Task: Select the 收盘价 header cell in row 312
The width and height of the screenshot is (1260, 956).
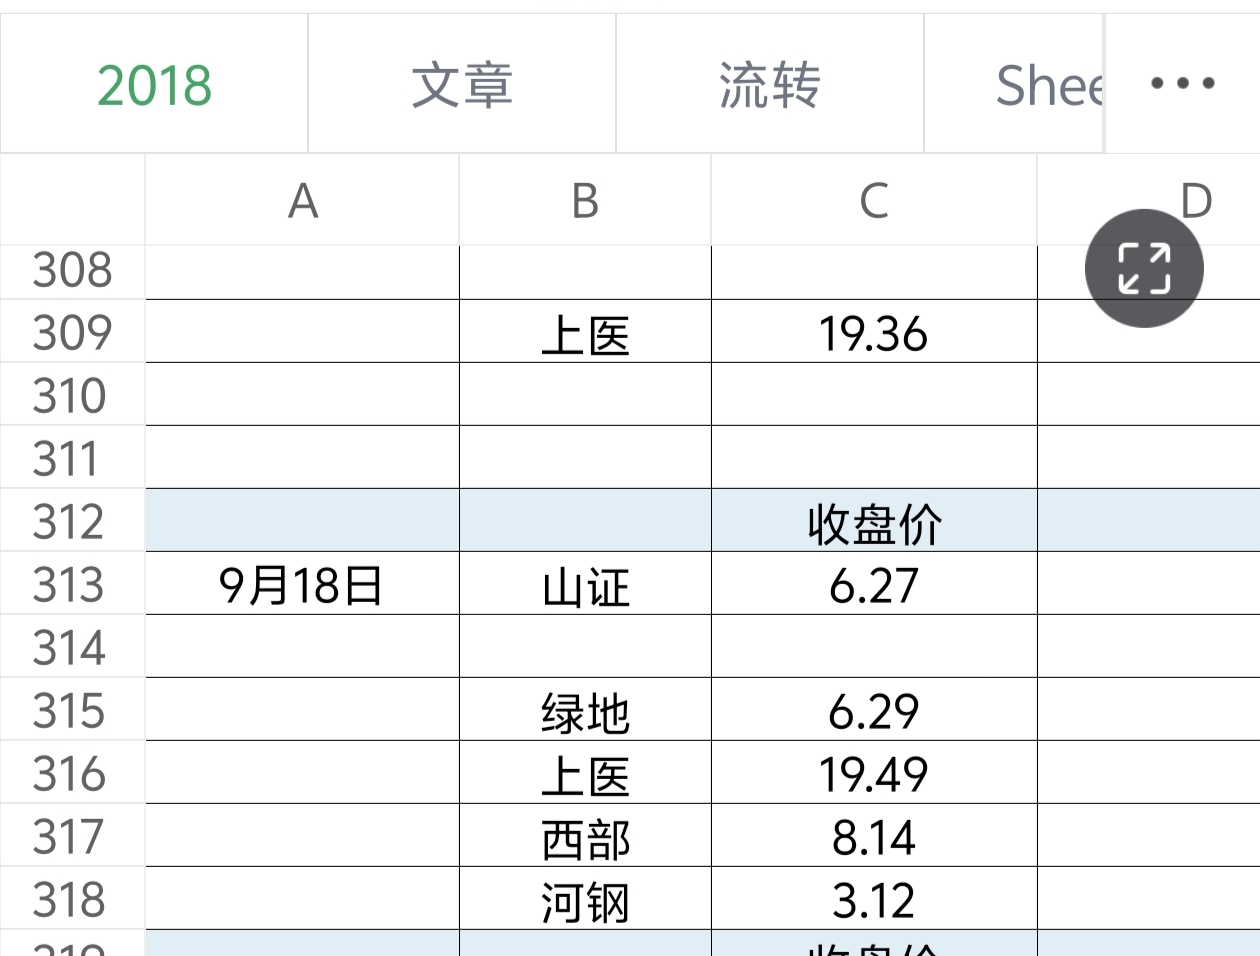Action: point(874,521)
